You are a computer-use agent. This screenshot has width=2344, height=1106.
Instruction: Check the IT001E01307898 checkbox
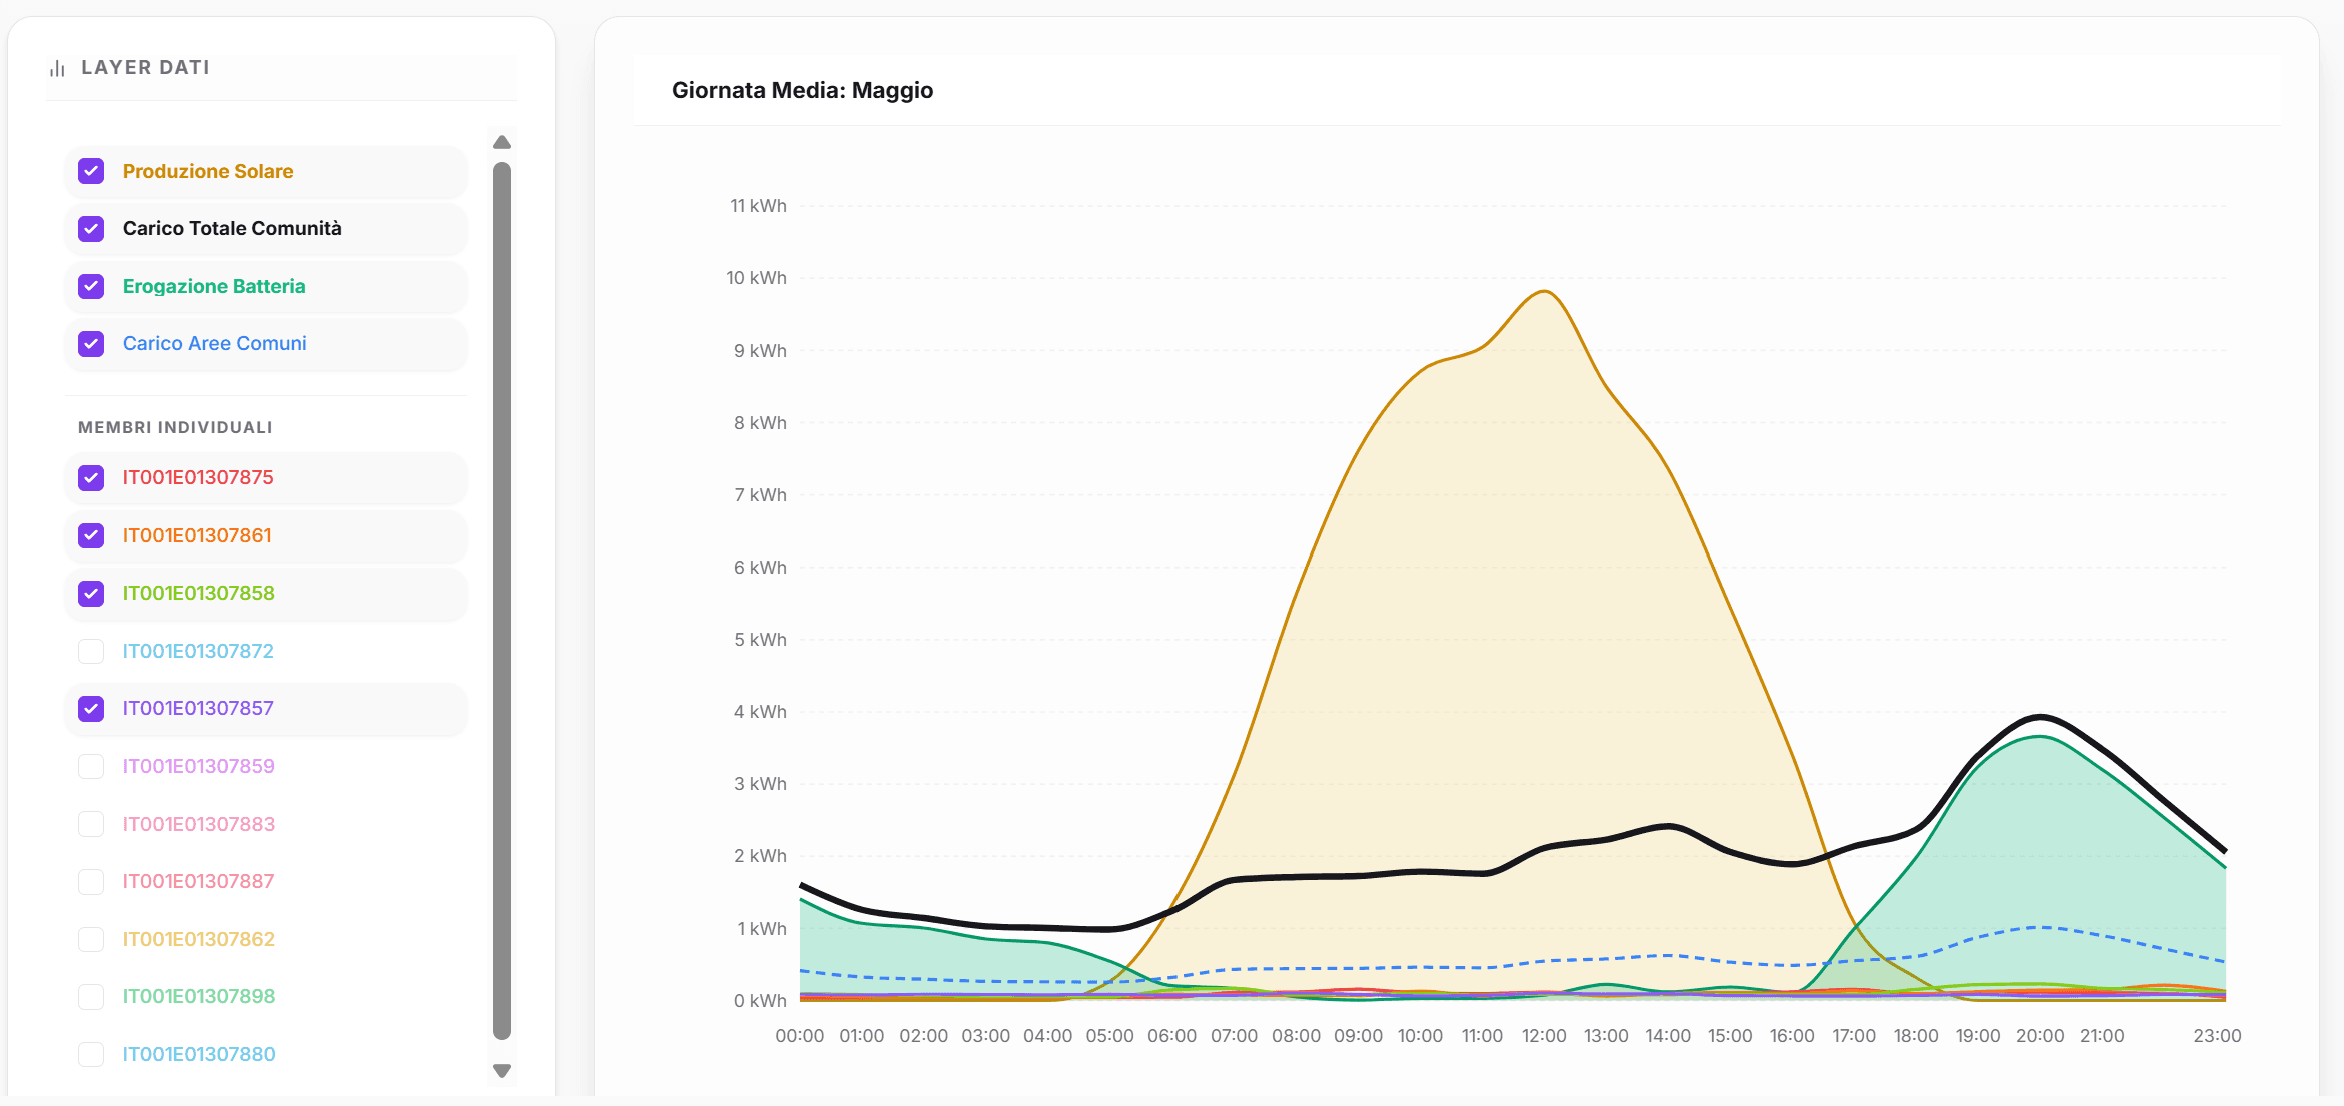[91, 997]
